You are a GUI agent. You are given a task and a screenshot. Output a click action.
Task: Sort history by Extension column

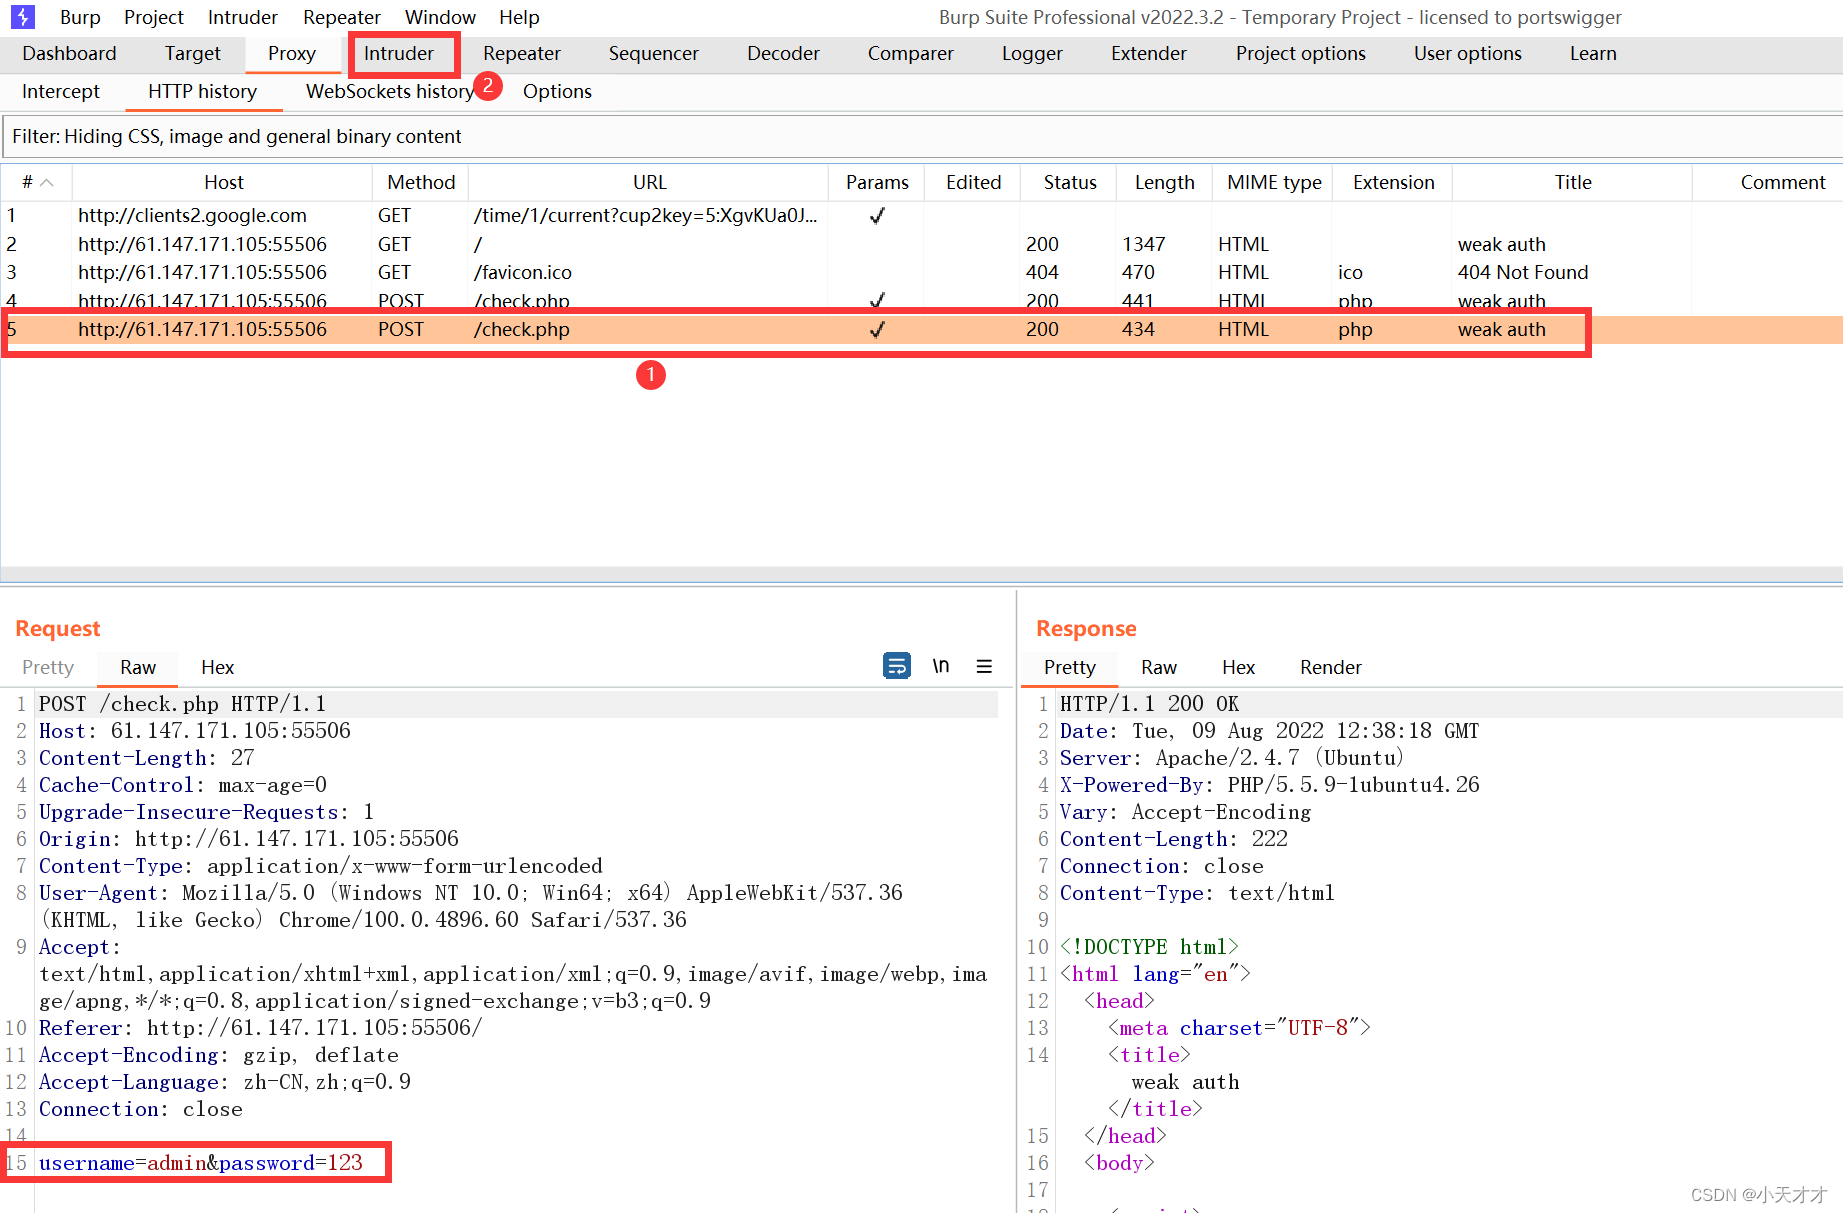pyautogui.click(x=1394, y=182)
